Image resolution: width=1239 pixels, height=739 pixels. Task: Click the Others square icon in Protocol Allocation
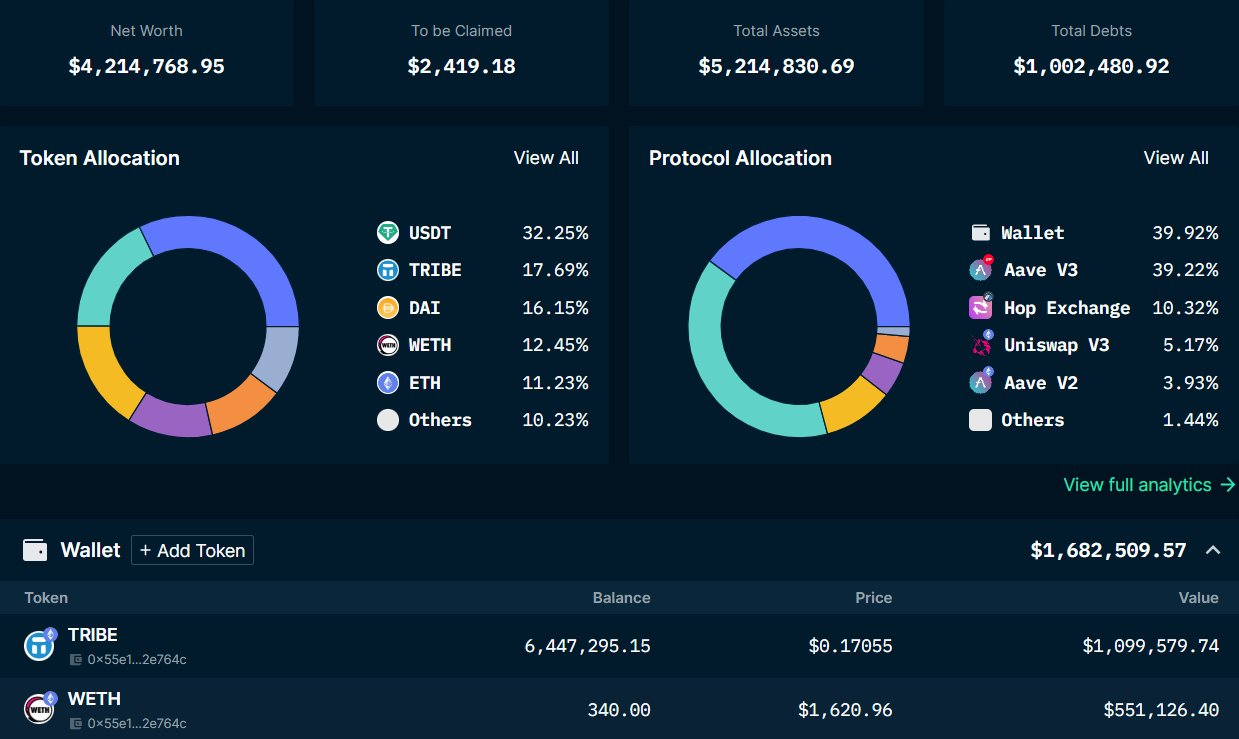click(x=980, y=420)
